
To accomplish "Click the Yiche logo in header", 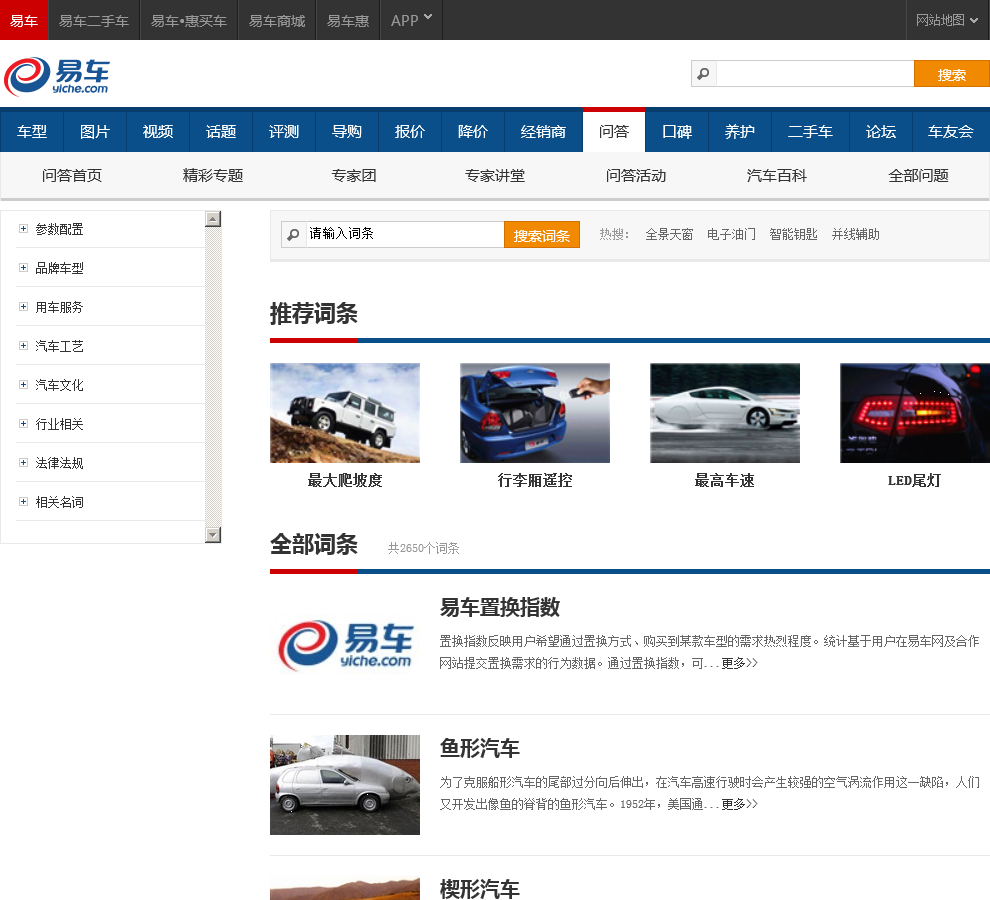I will point(57,76).
